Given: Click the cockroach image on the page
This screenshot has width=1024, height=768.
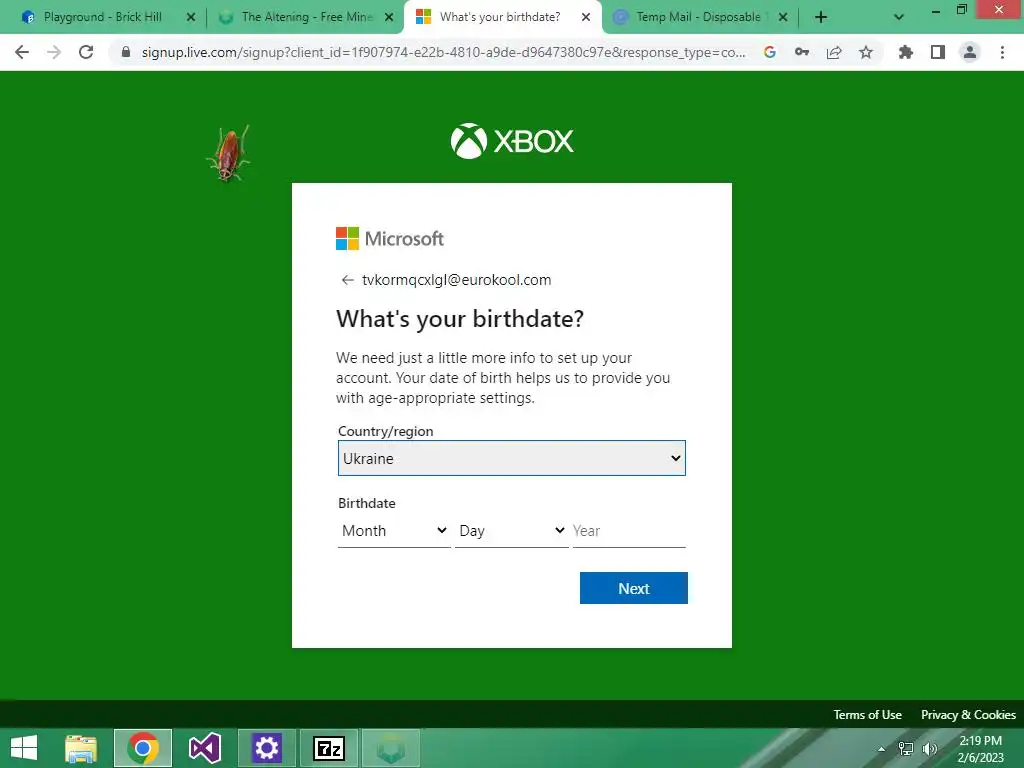Looking at the screenshot, I should [x=229, y=153].
